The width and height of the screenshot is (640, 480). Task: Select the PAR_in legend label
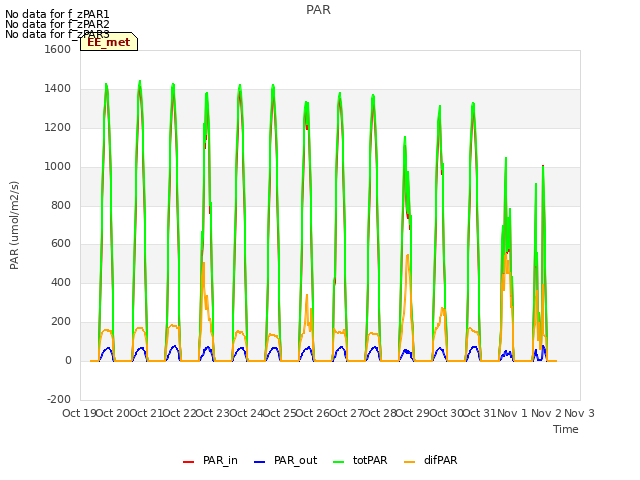[x=220, y=460]
